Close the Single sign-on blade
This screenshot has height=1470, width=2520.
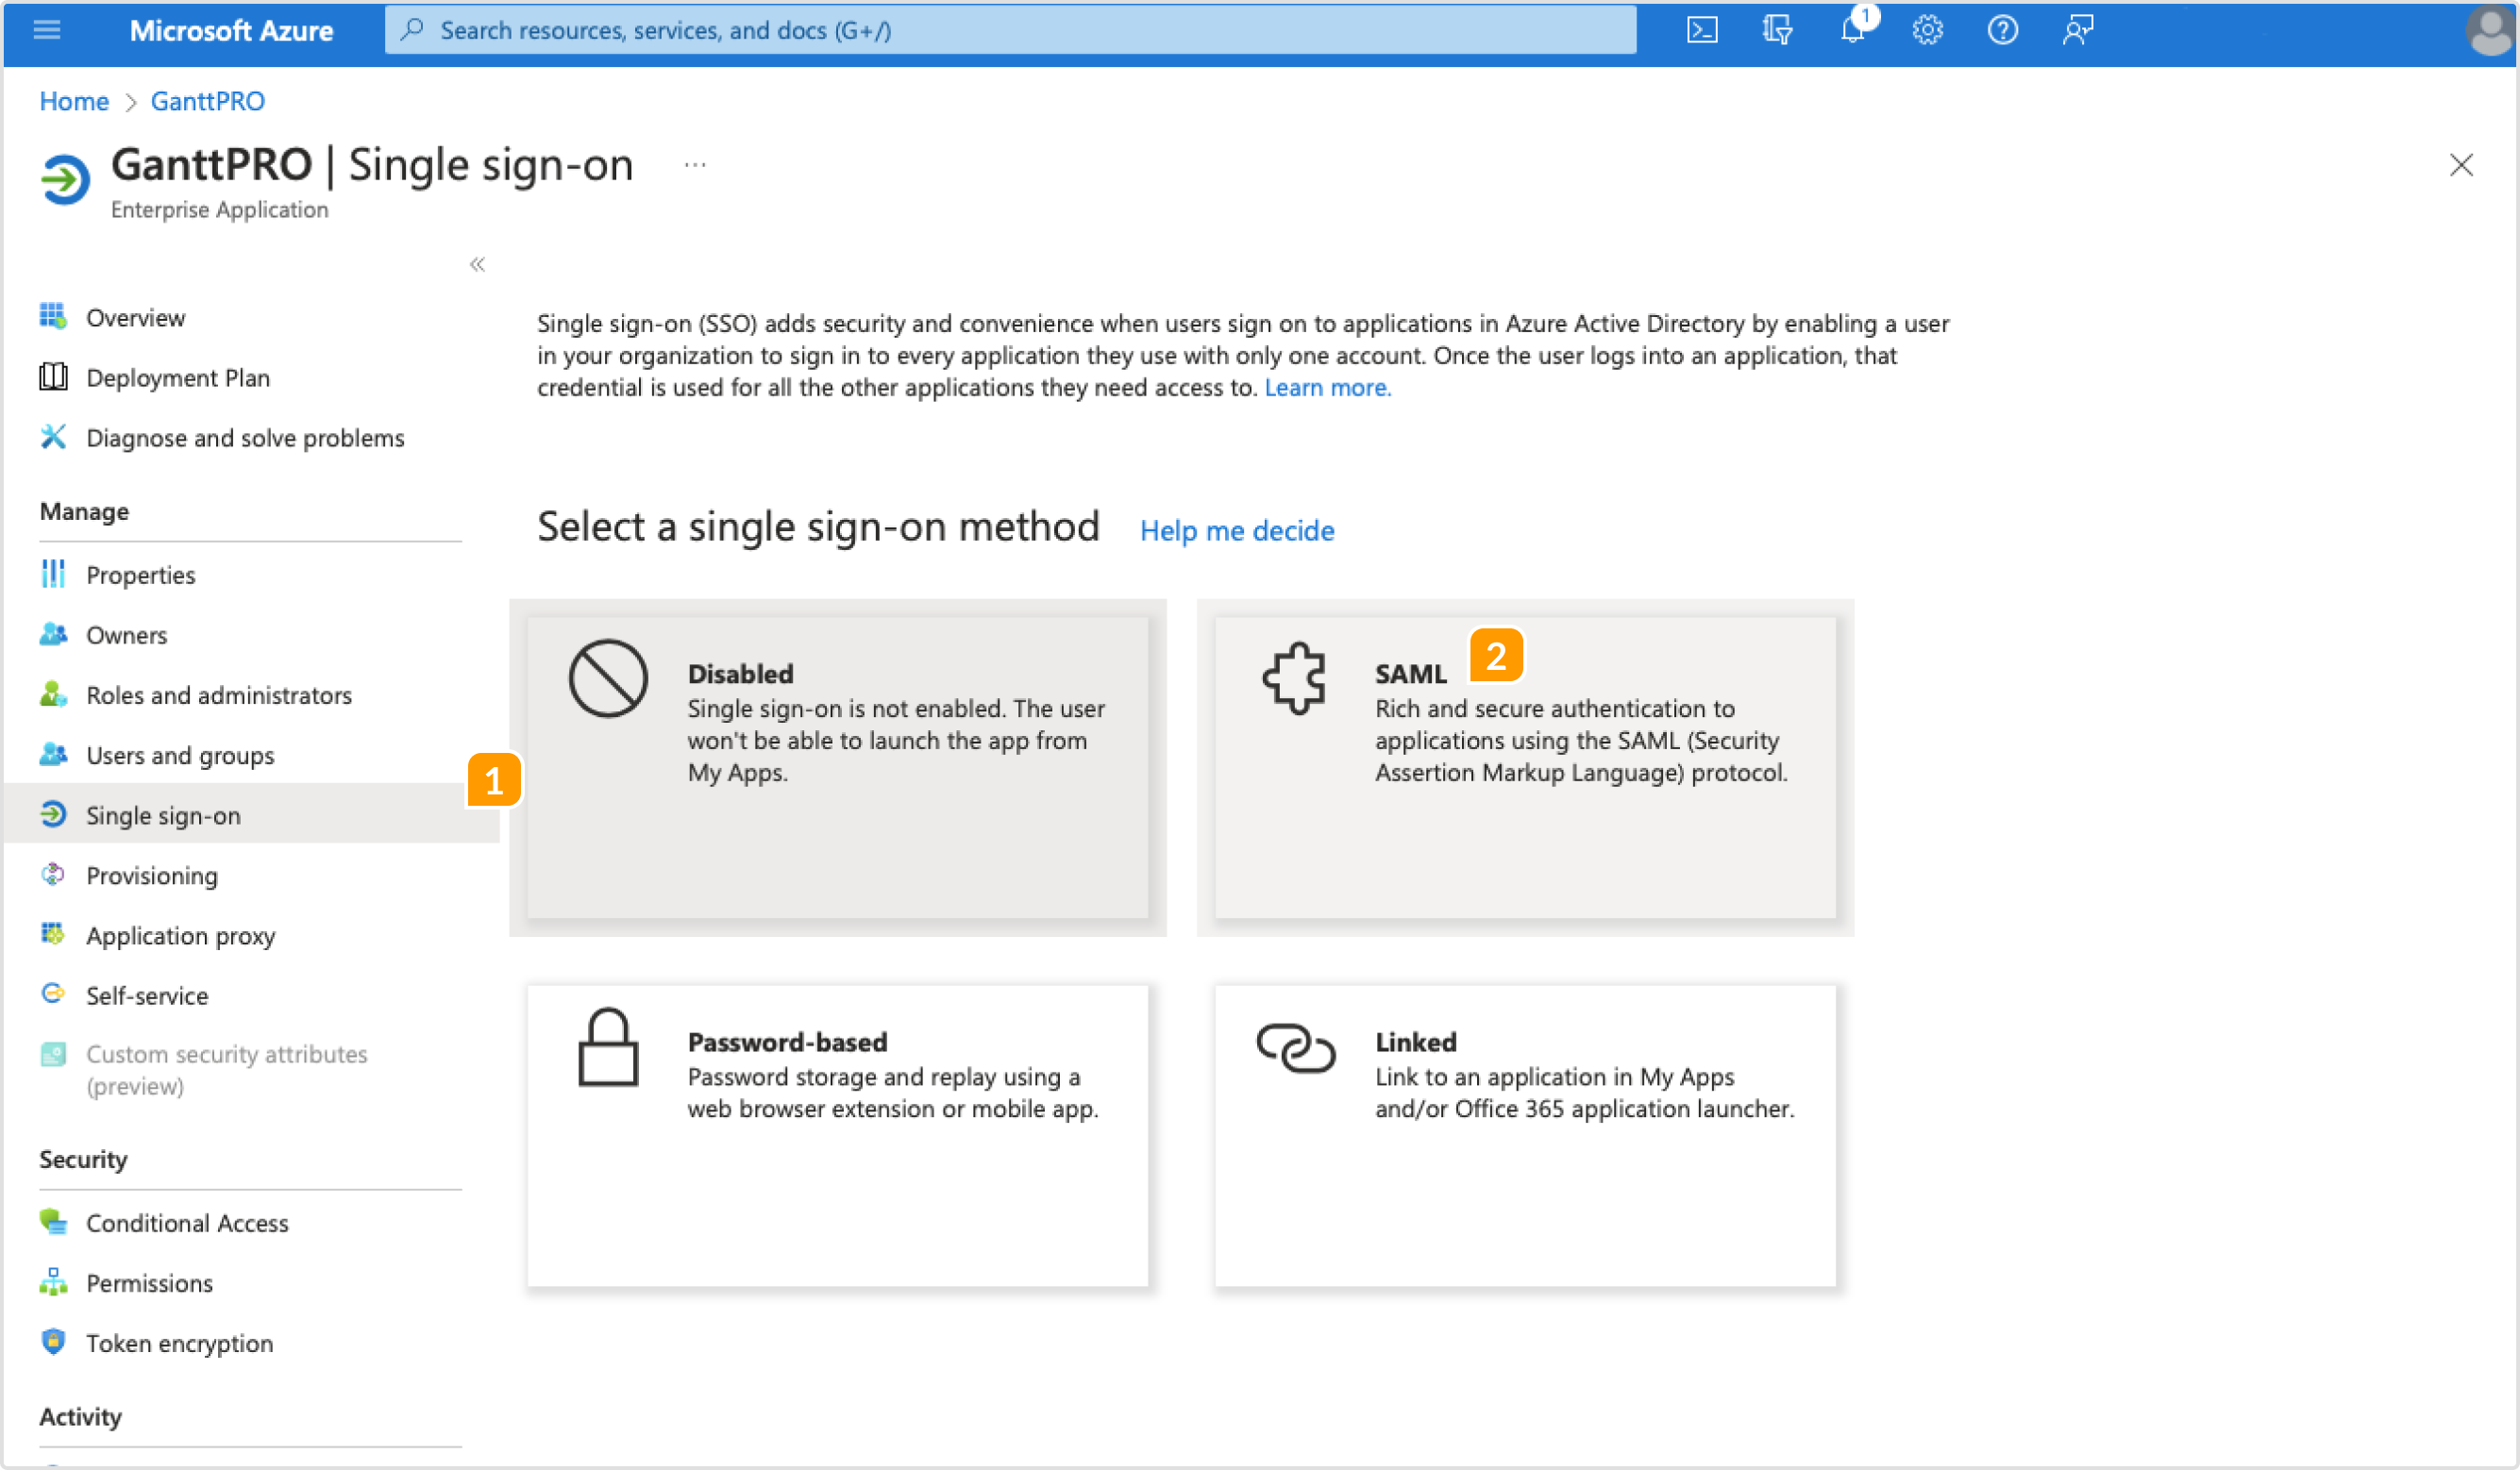pyautogui.click(x=2461, y=165)
